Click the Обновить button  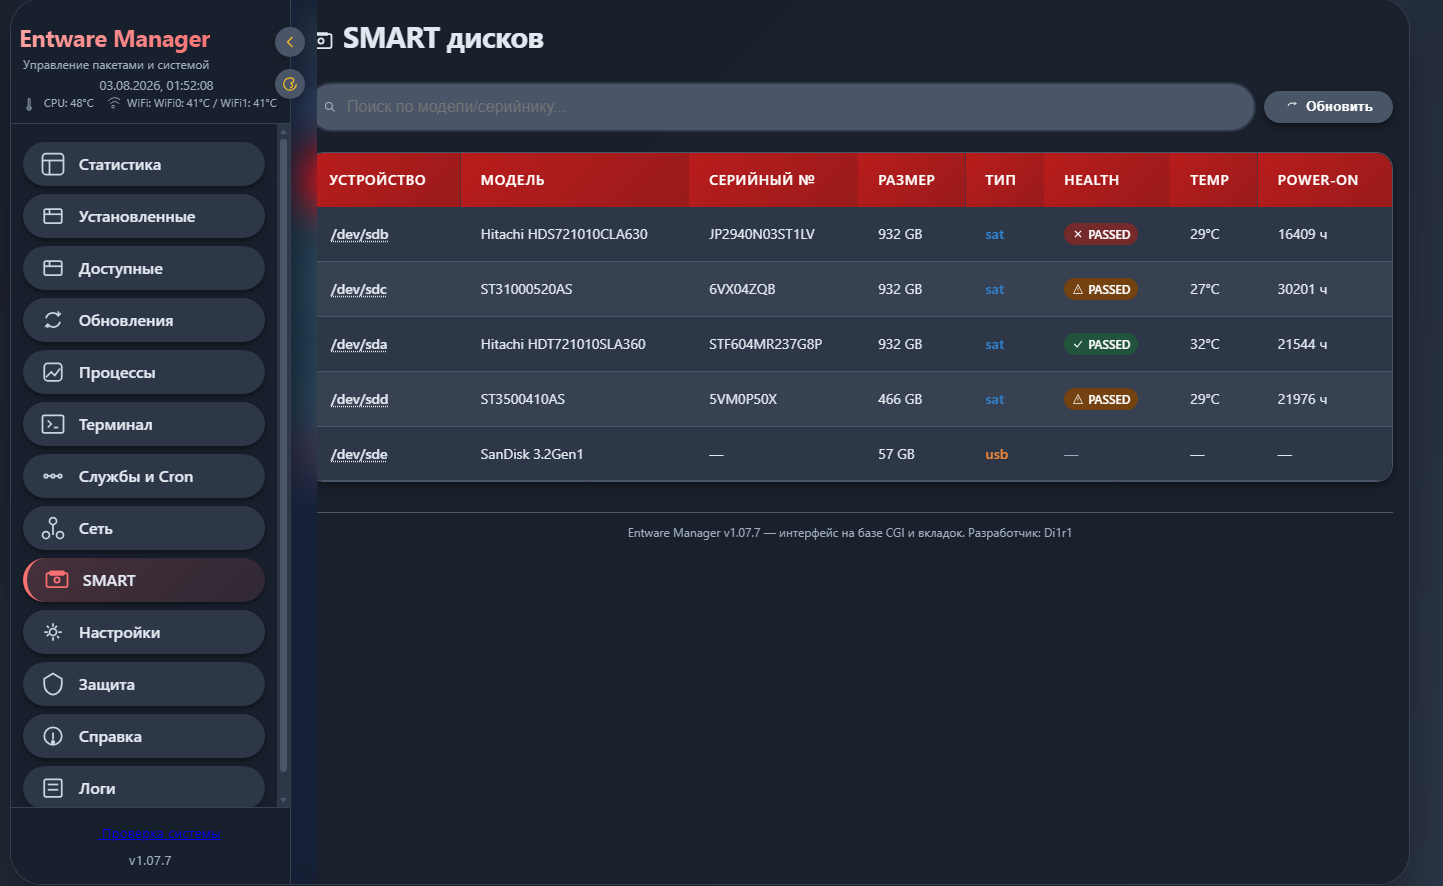[x=1328, y=106]
